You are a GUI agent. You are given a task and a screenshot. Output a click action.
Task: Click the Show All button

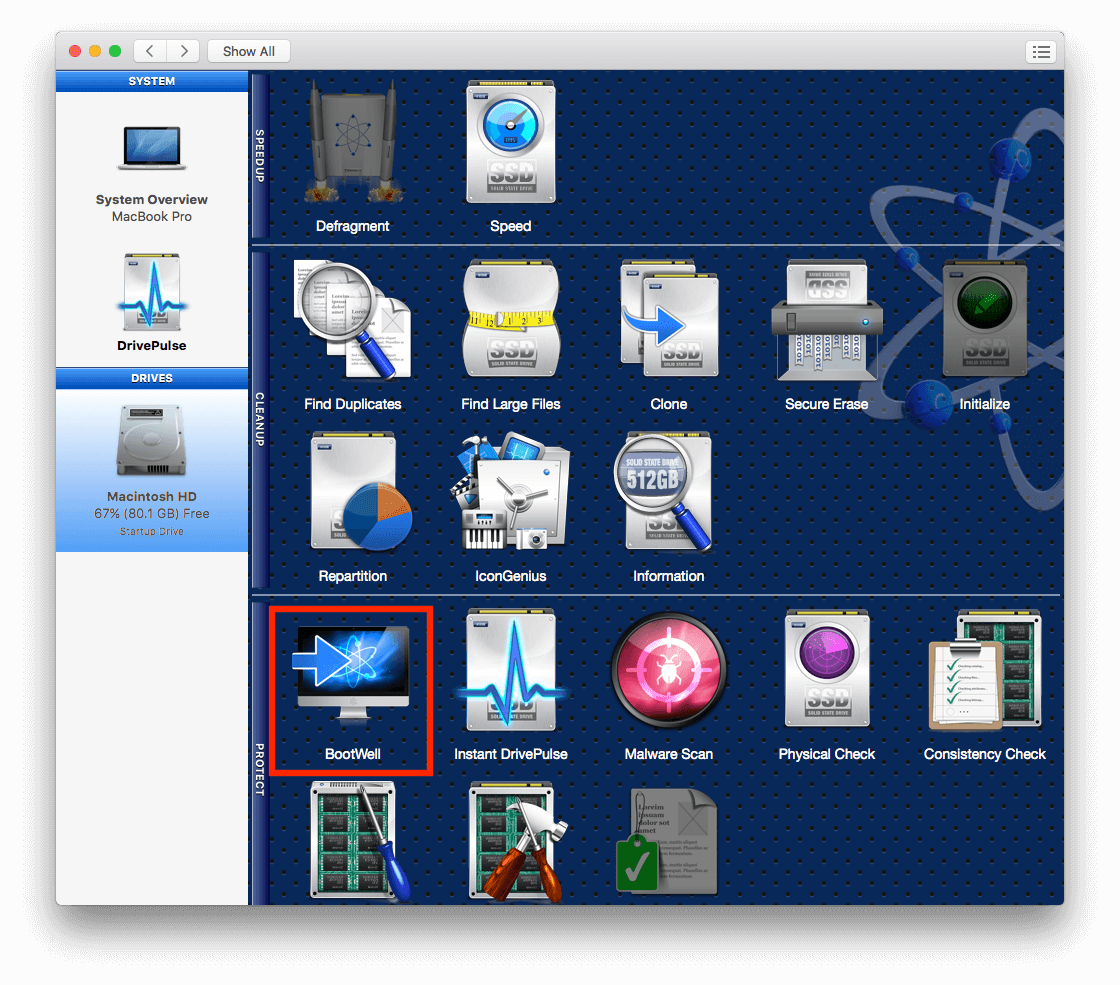(249, 51)
